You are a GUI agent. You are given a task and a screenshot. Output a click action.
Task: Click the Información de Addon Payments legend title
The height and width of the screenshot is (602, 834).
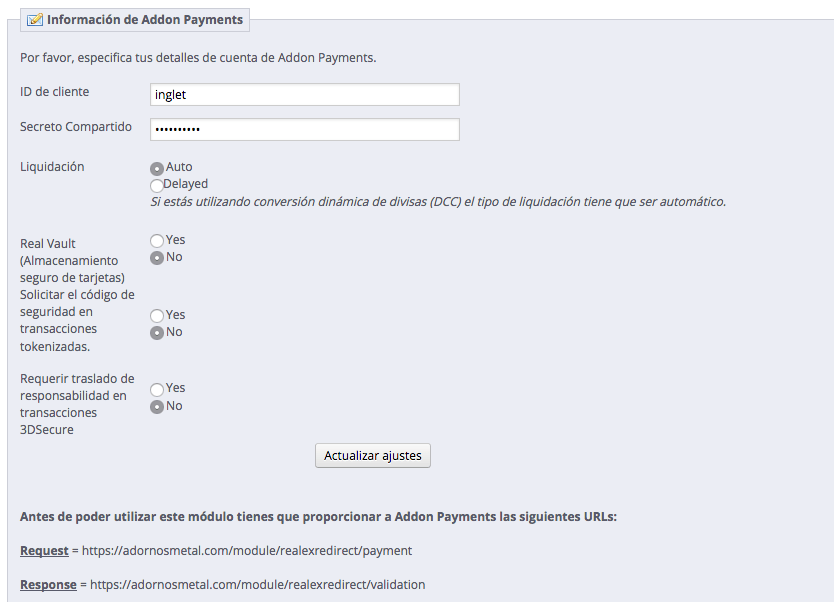[x=145, y=20]
